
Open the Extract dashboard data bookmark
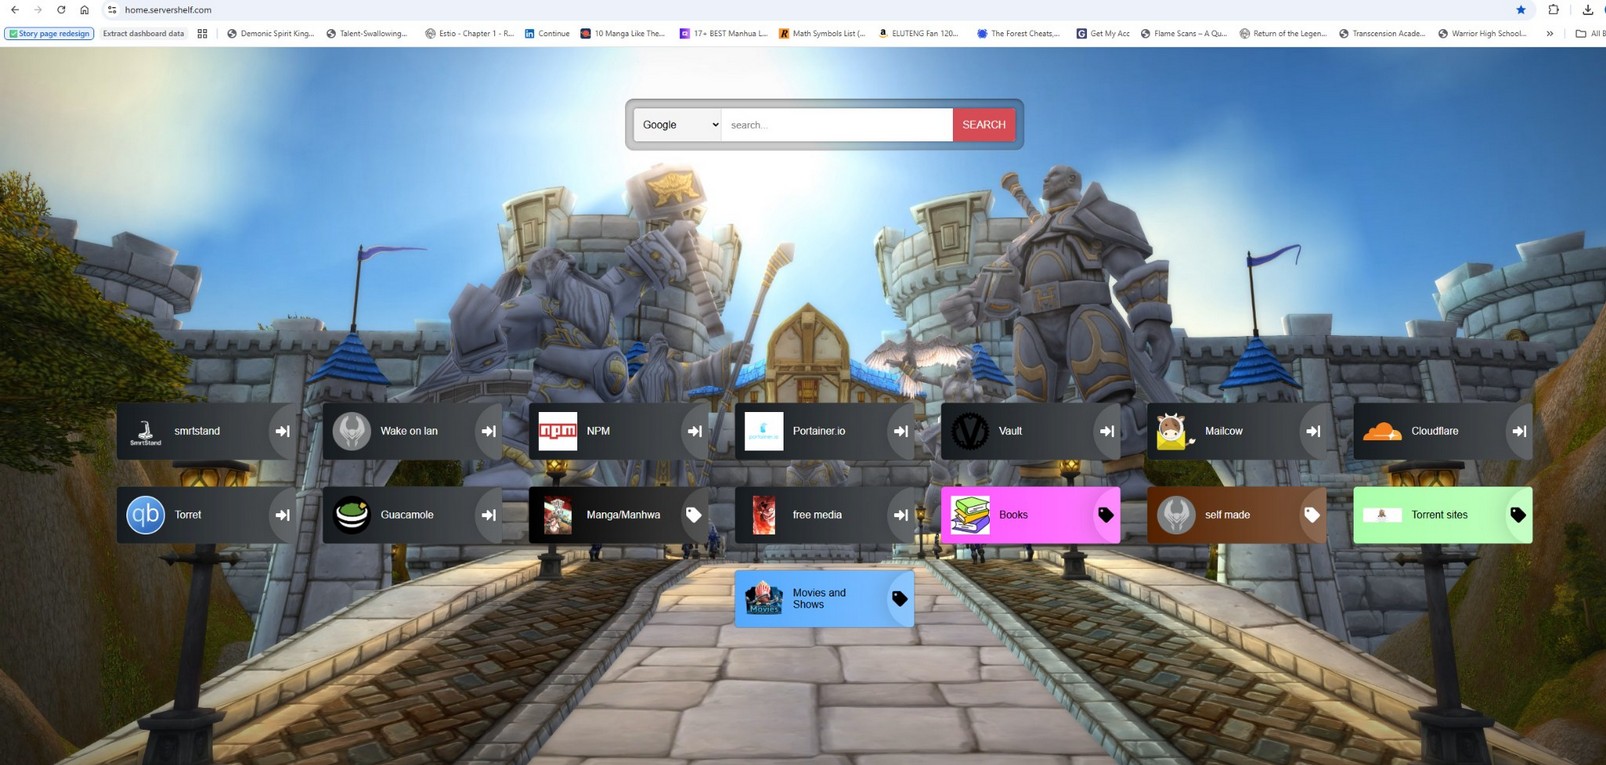point(144,33)
